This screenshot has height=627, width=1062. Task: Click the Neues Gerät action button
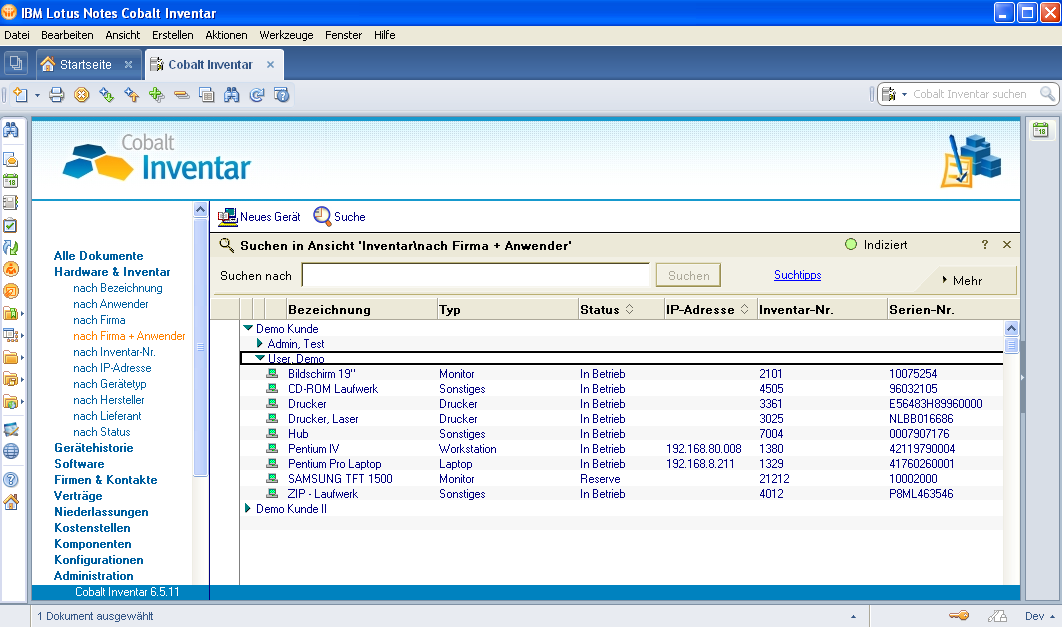(259, 217)
